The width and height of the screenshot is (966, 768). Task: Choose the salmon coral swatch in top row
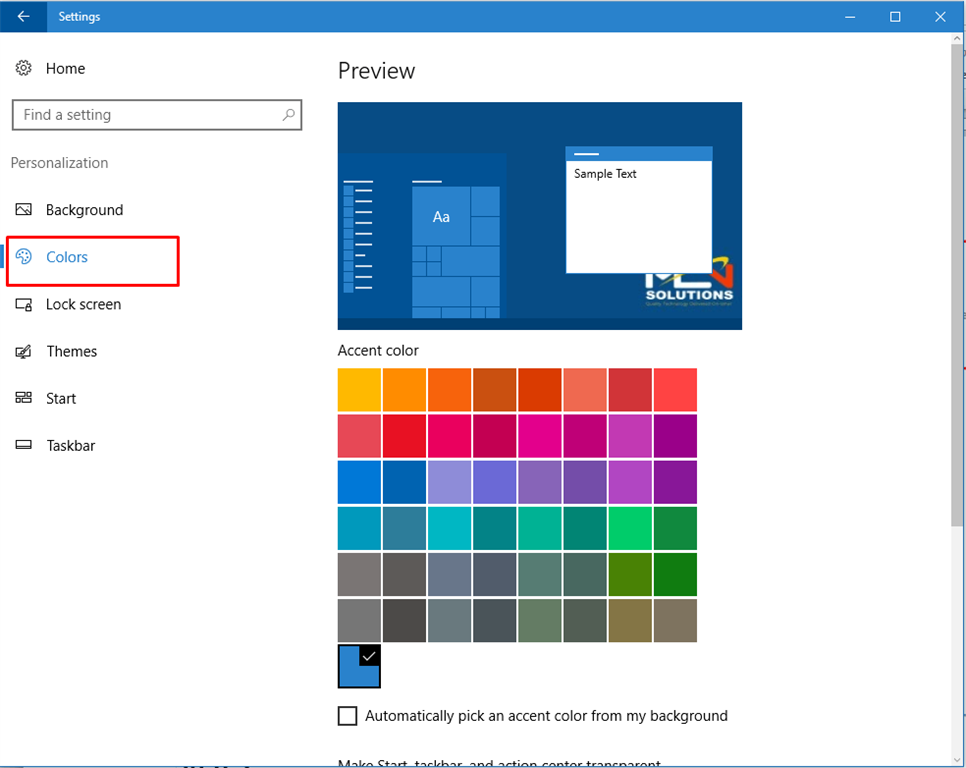(x=585, y=390)
